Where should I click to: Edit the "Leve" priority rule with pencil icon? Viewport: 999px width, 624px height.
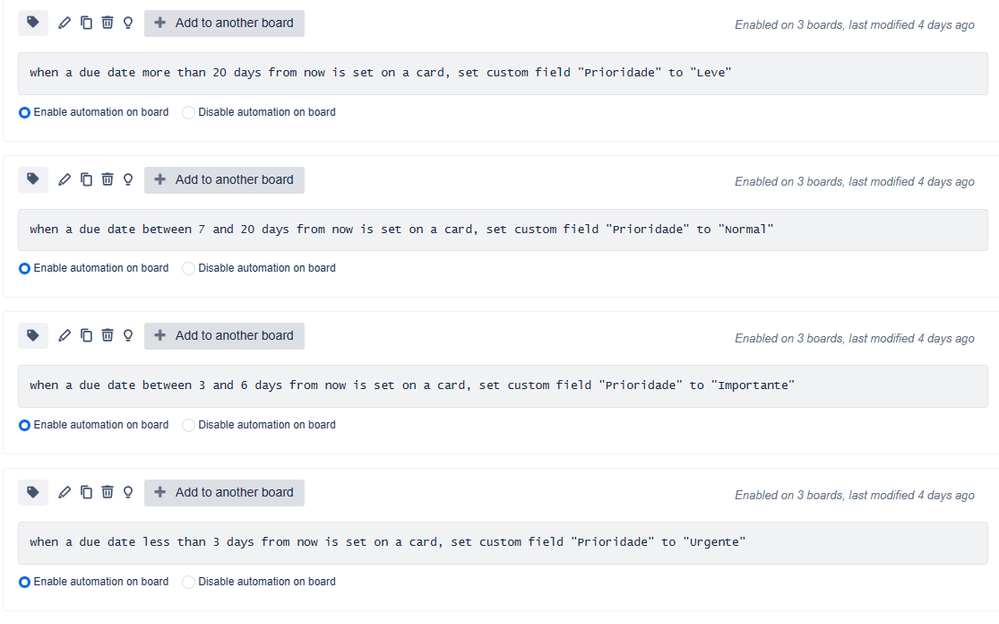tap(64, 23)
